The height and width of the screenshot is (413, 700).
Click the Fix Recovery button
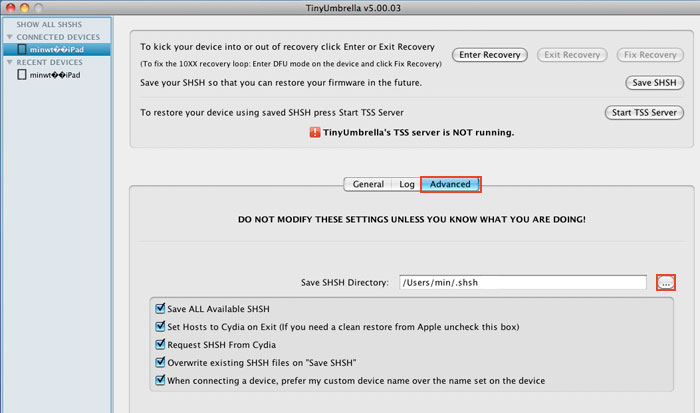(x=650, y=54)
